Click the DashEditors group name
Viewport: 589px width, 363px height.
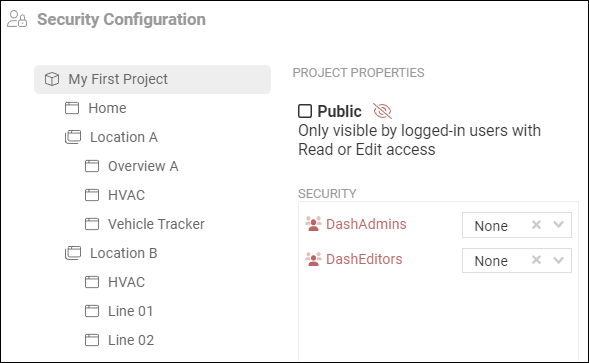364,259
